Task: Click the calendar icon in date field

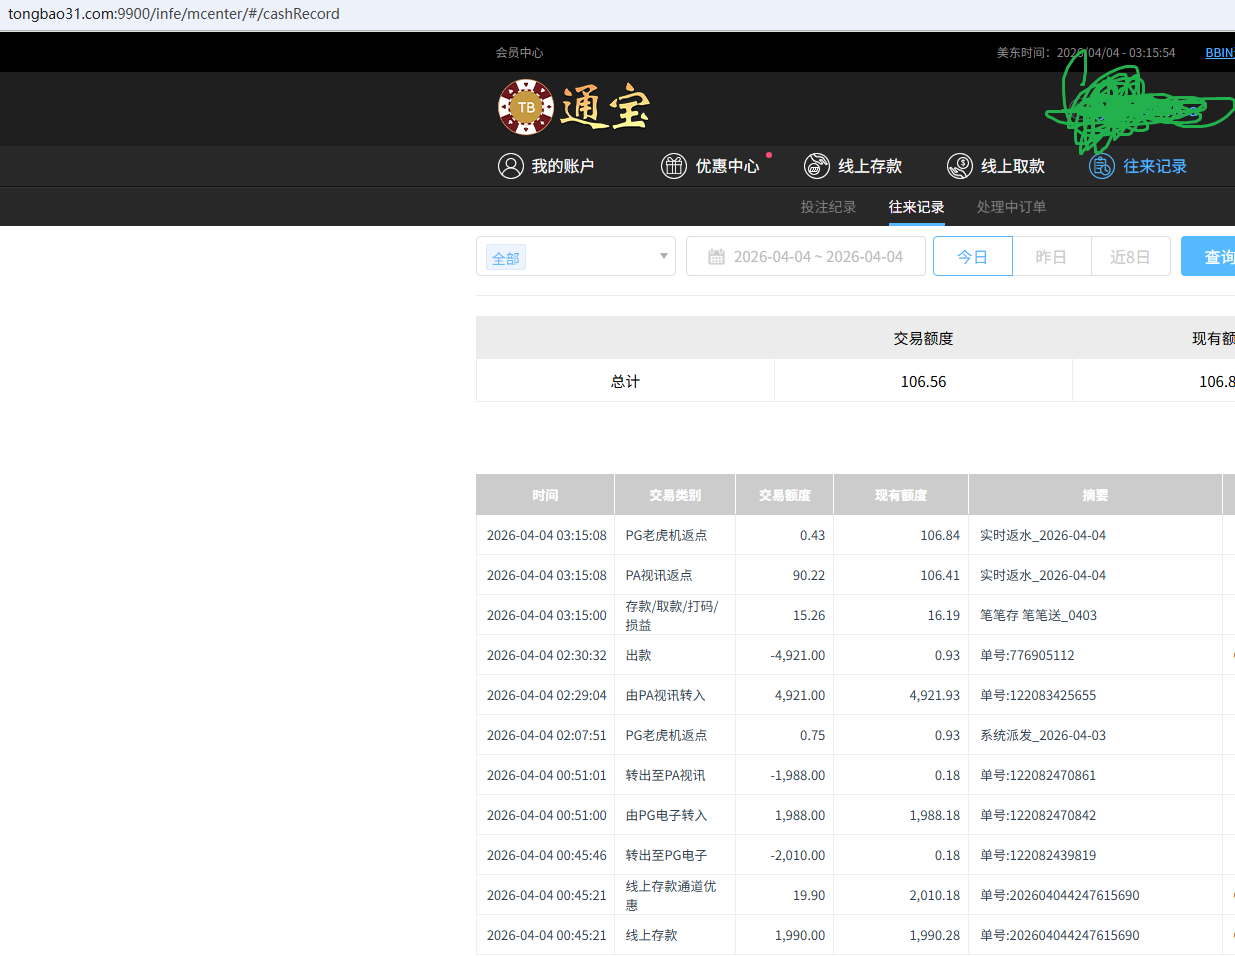Action: (x=716, y=257)
